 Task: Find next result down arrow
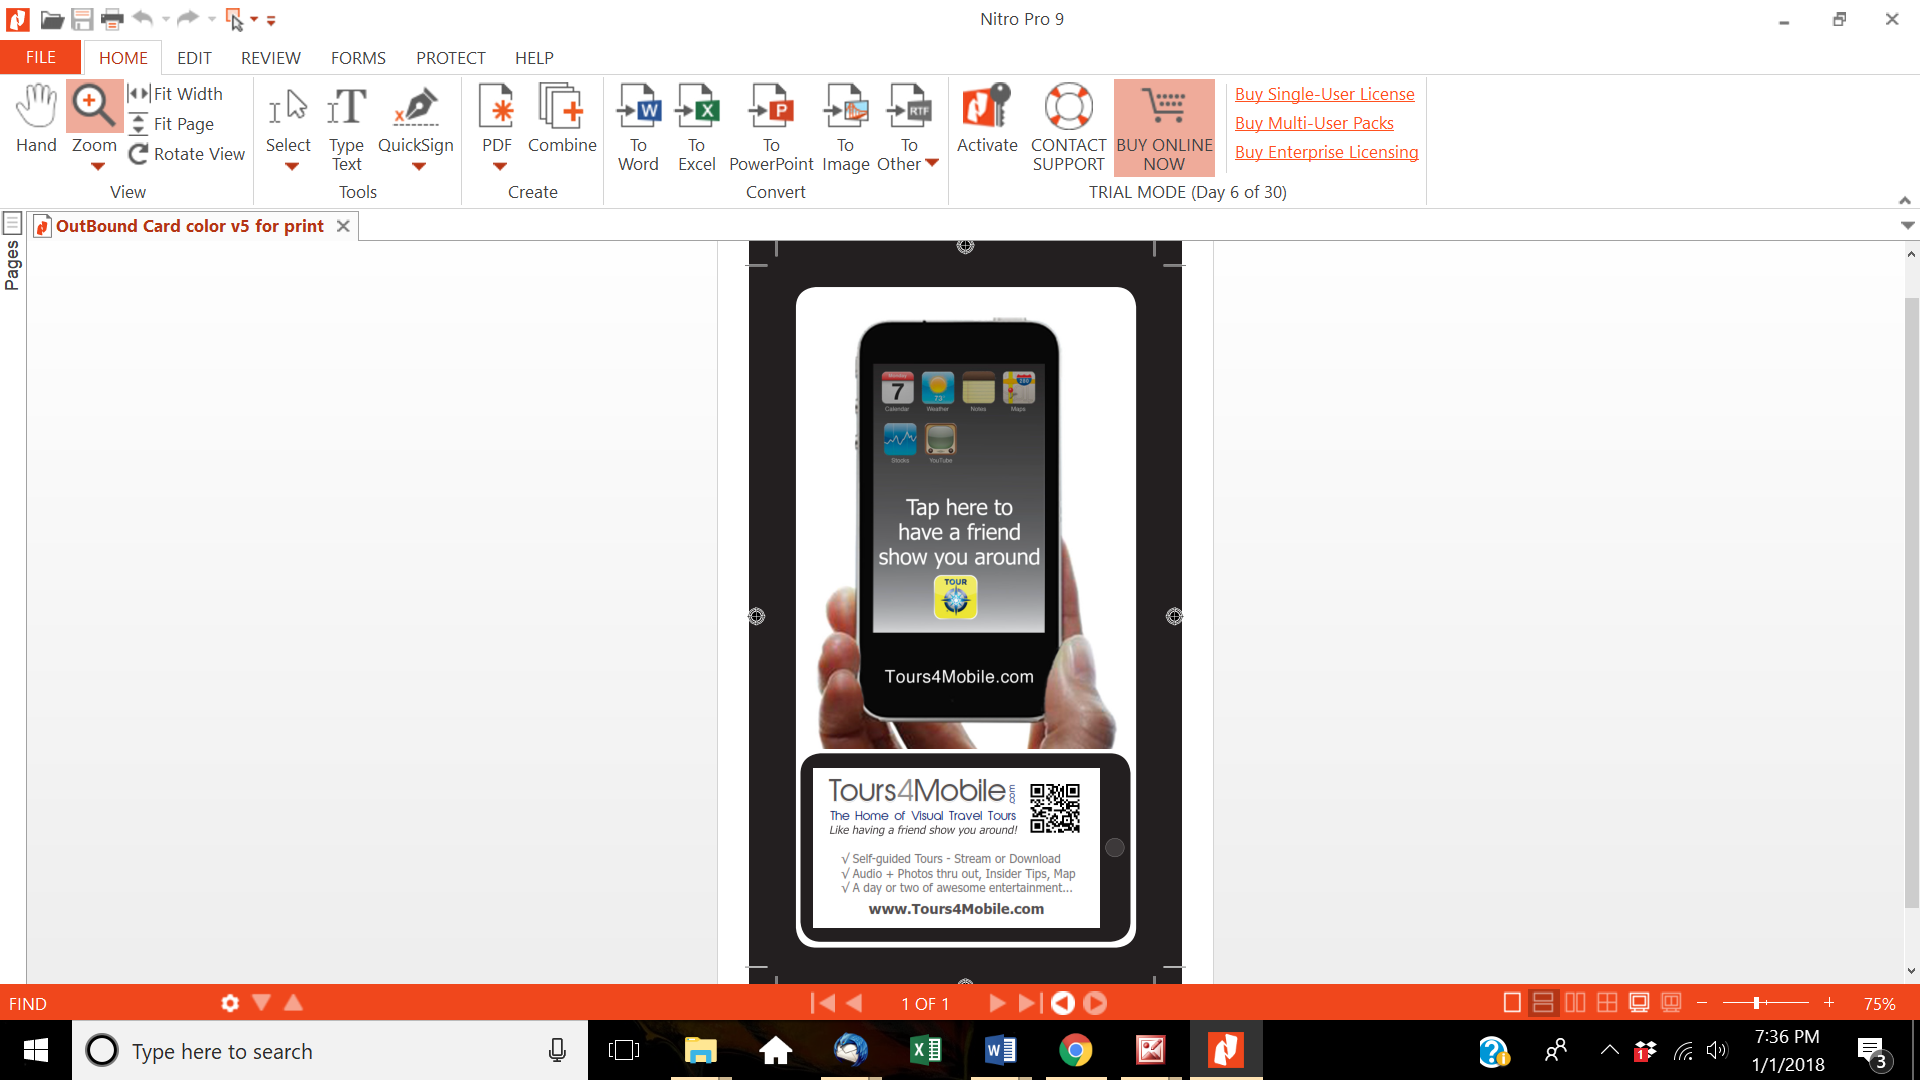(262, 1002)
